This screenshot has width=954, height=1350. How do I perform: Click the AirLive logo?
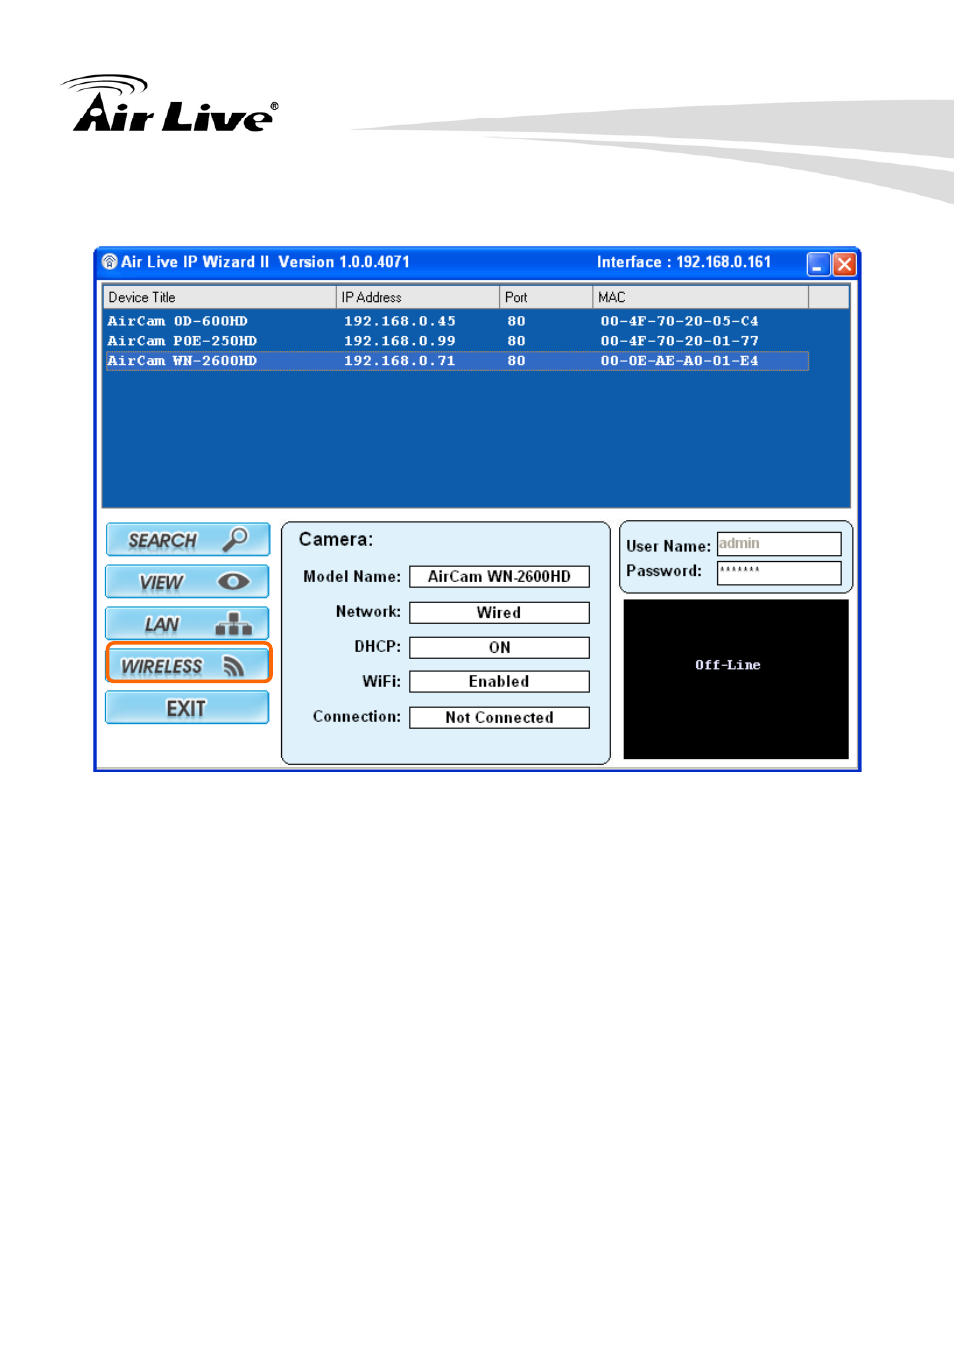170,104
